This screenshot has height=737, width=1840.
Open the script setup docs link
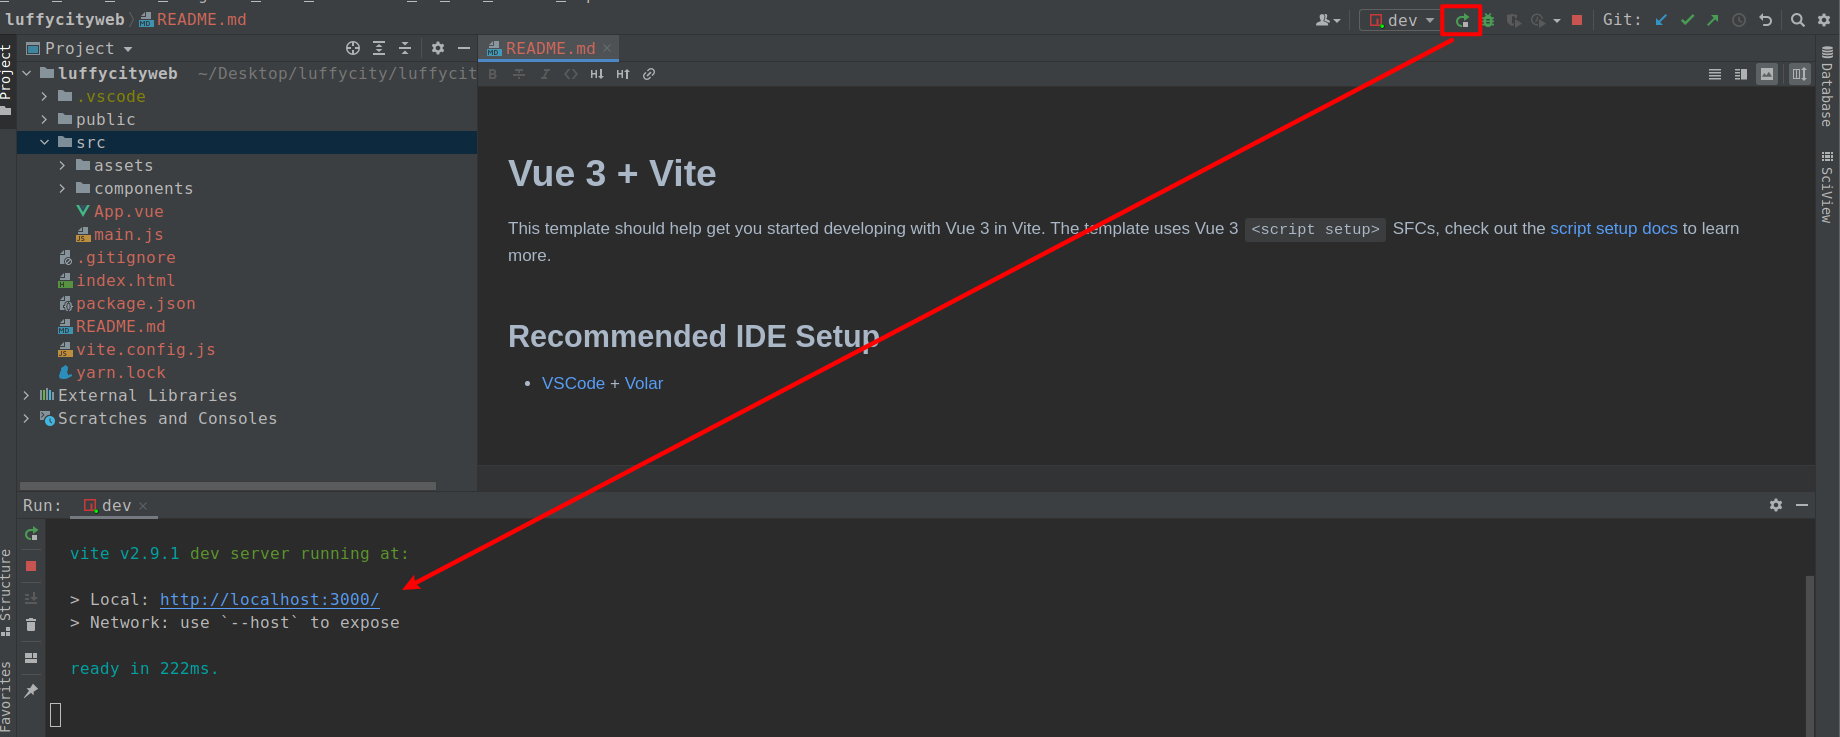pyautogui.click(x=1614, y=228)
